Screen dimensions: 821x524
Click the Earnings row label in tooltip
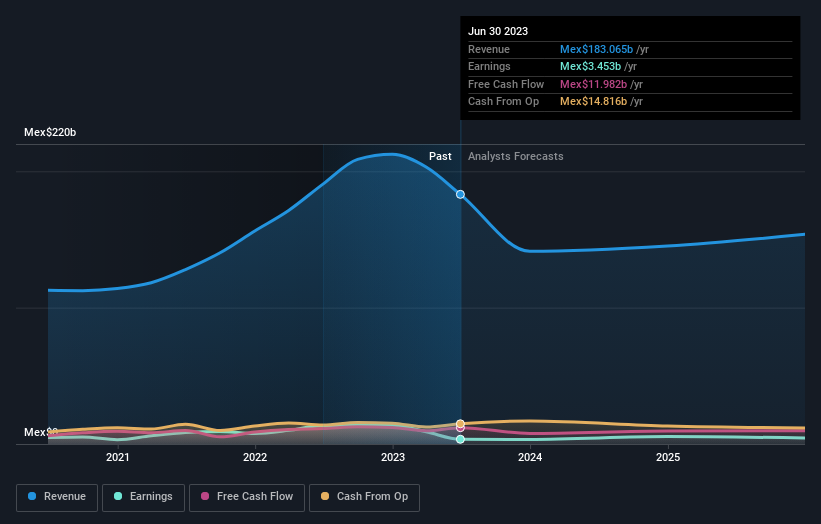point(489,66)
